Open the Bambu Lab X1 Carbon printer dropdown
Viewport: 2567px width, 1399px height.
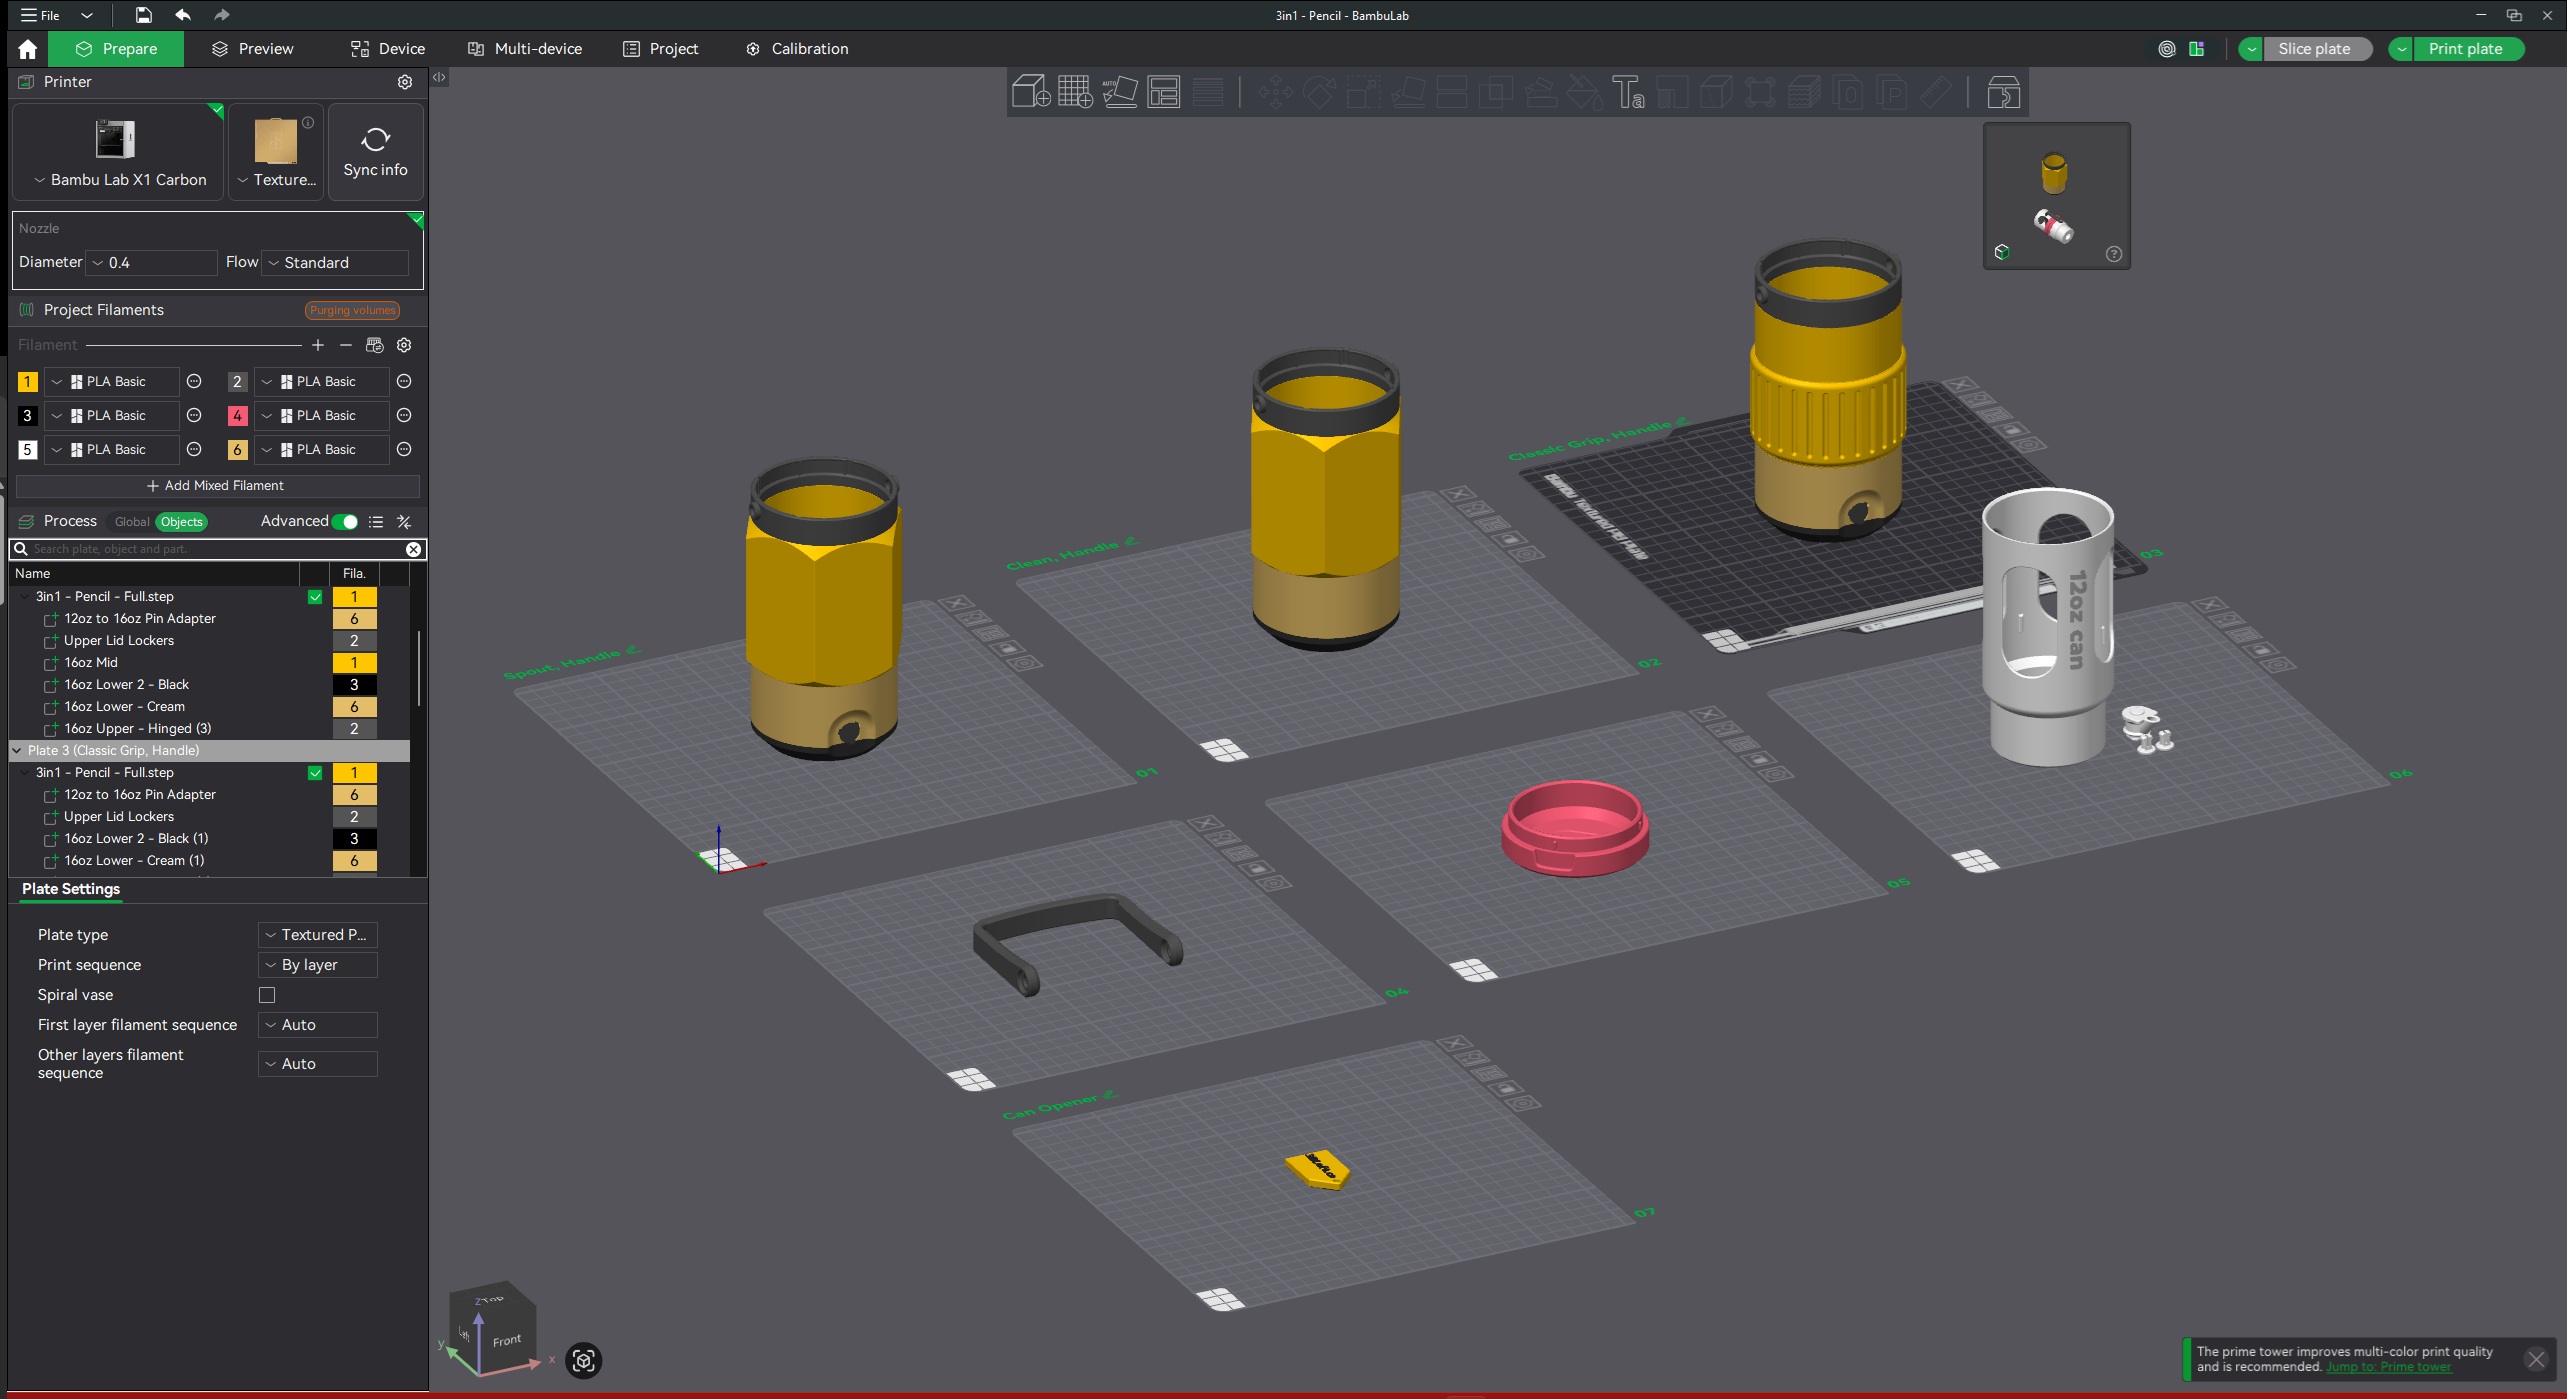(118, 180)
